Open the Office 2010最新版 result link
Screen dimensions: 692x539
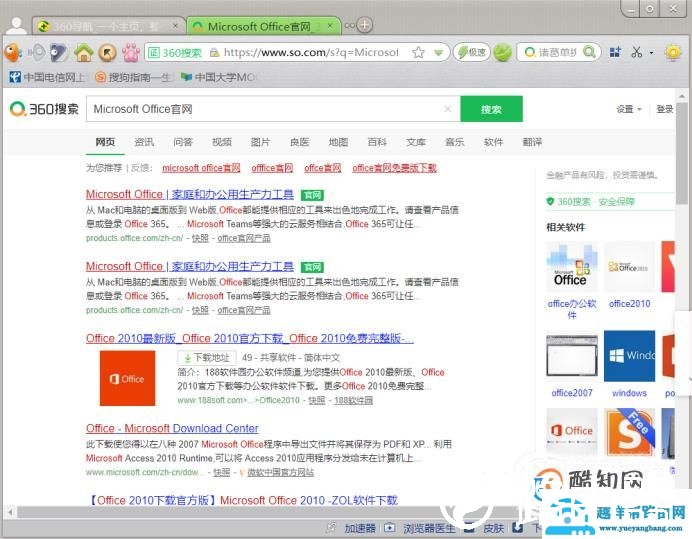click(x=250, y=339)
